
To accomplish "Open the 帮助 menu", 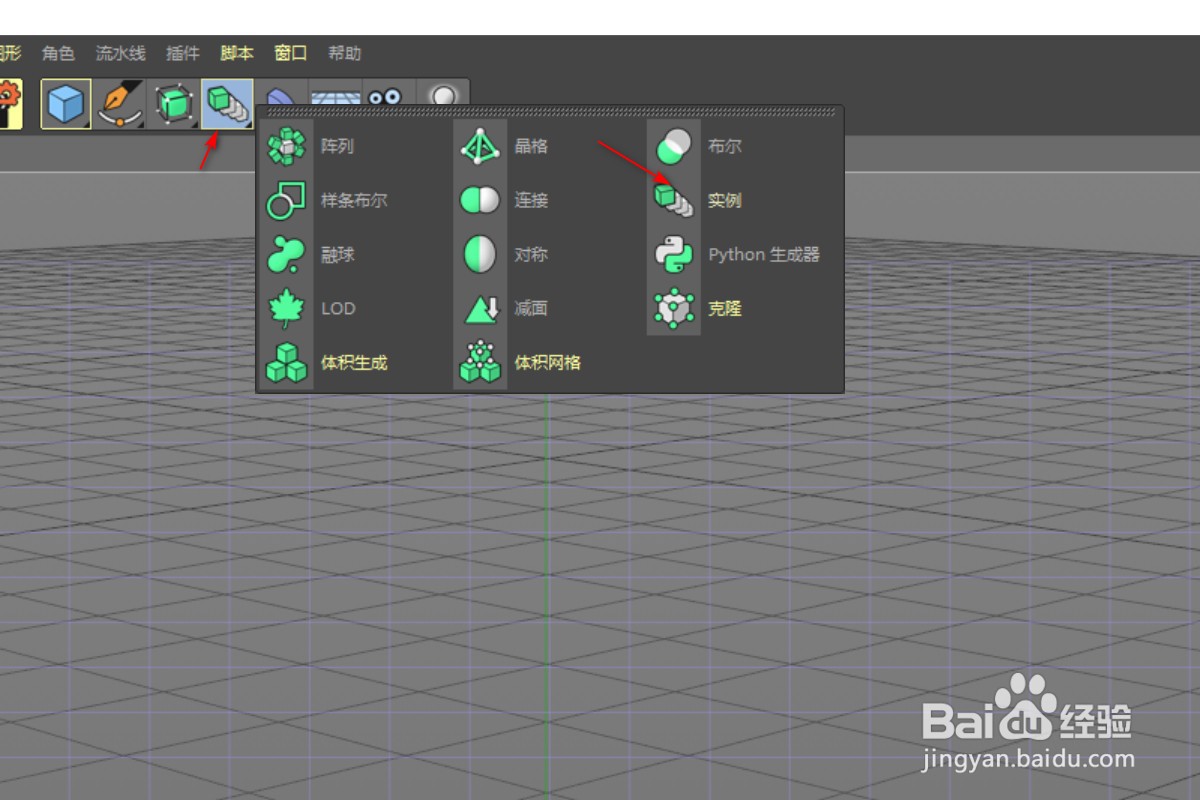I will 344,53.
